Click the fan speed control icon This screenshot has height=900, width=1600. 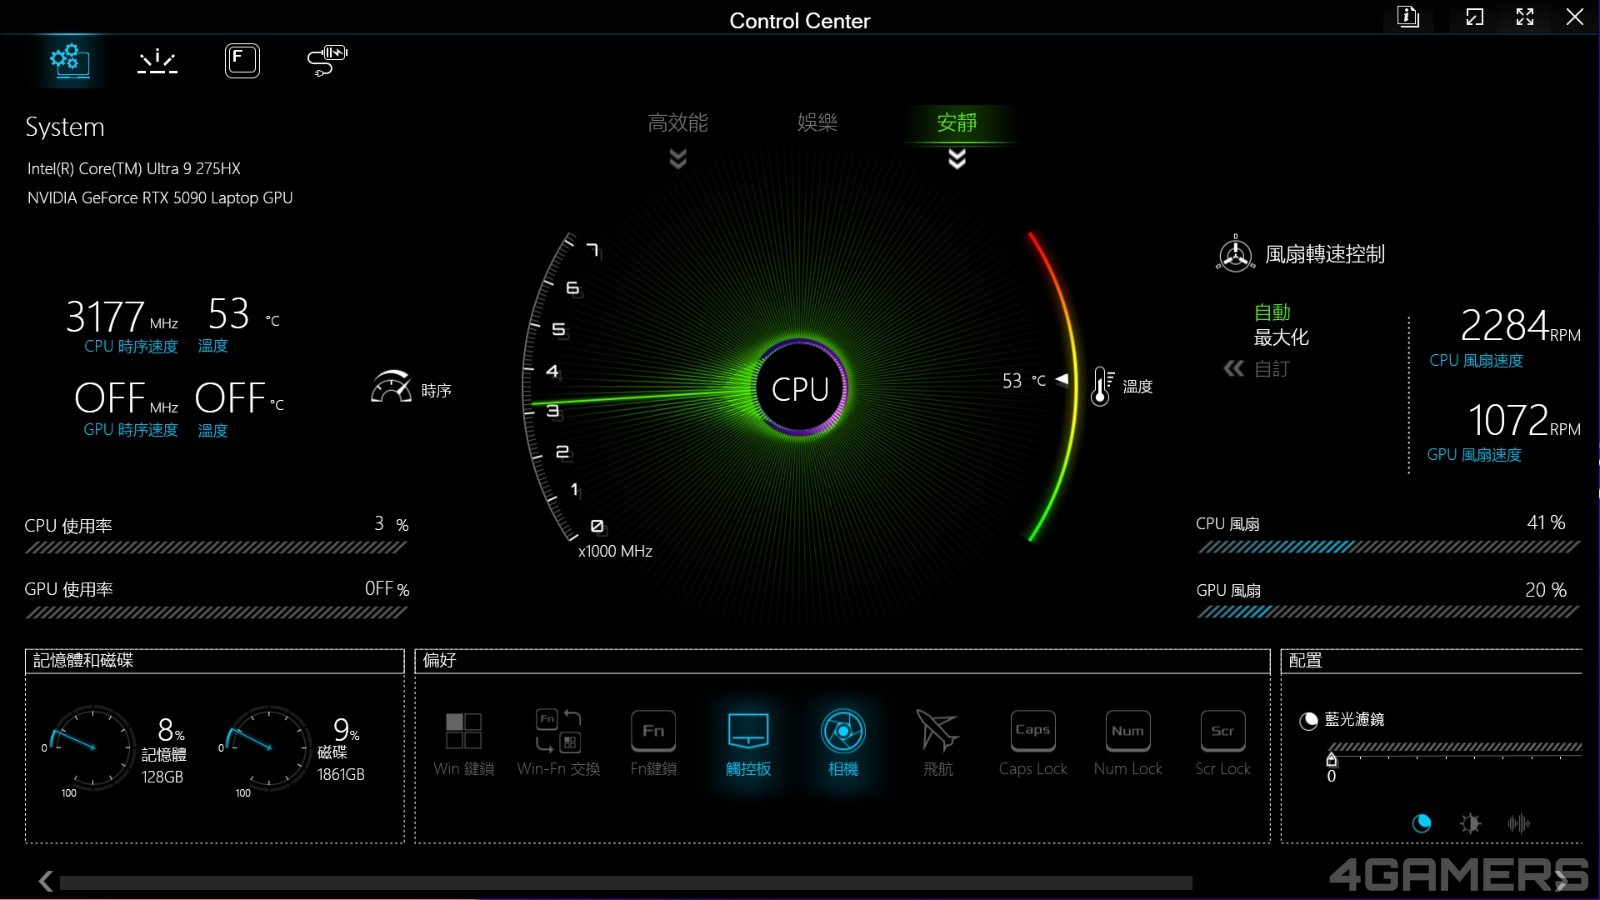coord(1235,254)
